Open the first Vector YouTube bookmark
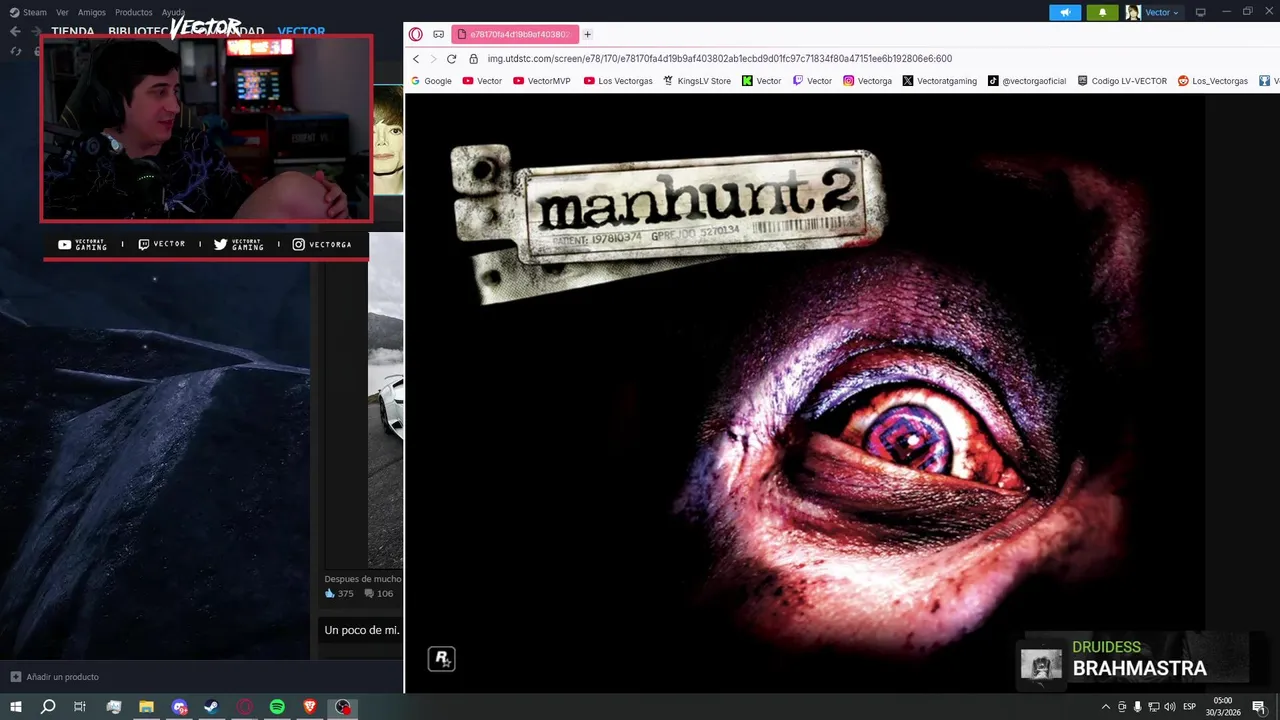Screen dimensions: 1280x720 [x=482, y=81]
